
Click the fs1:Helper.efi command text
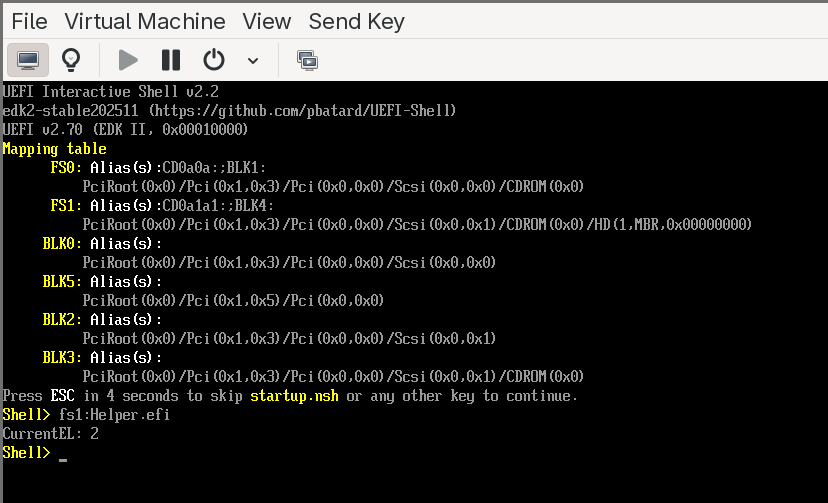click(x=114, y=415)
